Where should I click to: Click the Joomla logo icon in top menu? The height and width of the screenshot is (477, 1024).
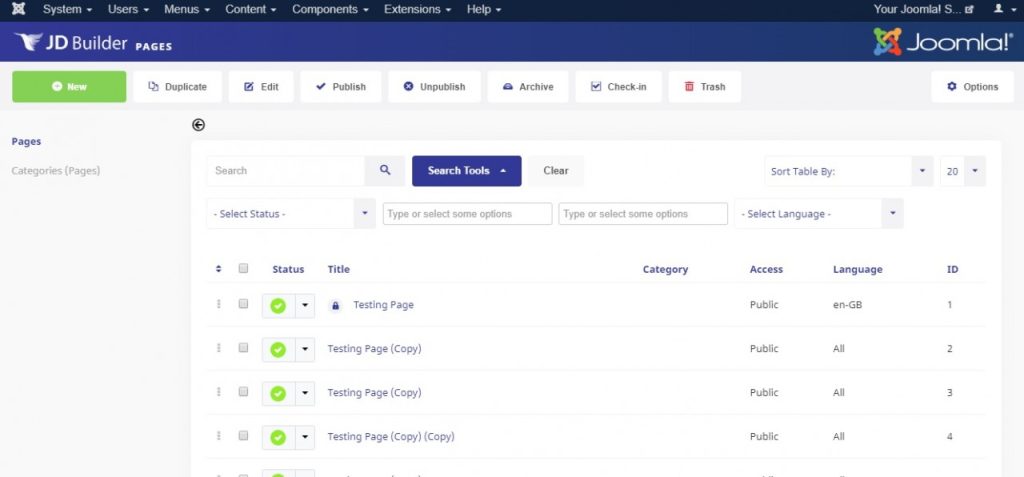(x=18, y=9)
